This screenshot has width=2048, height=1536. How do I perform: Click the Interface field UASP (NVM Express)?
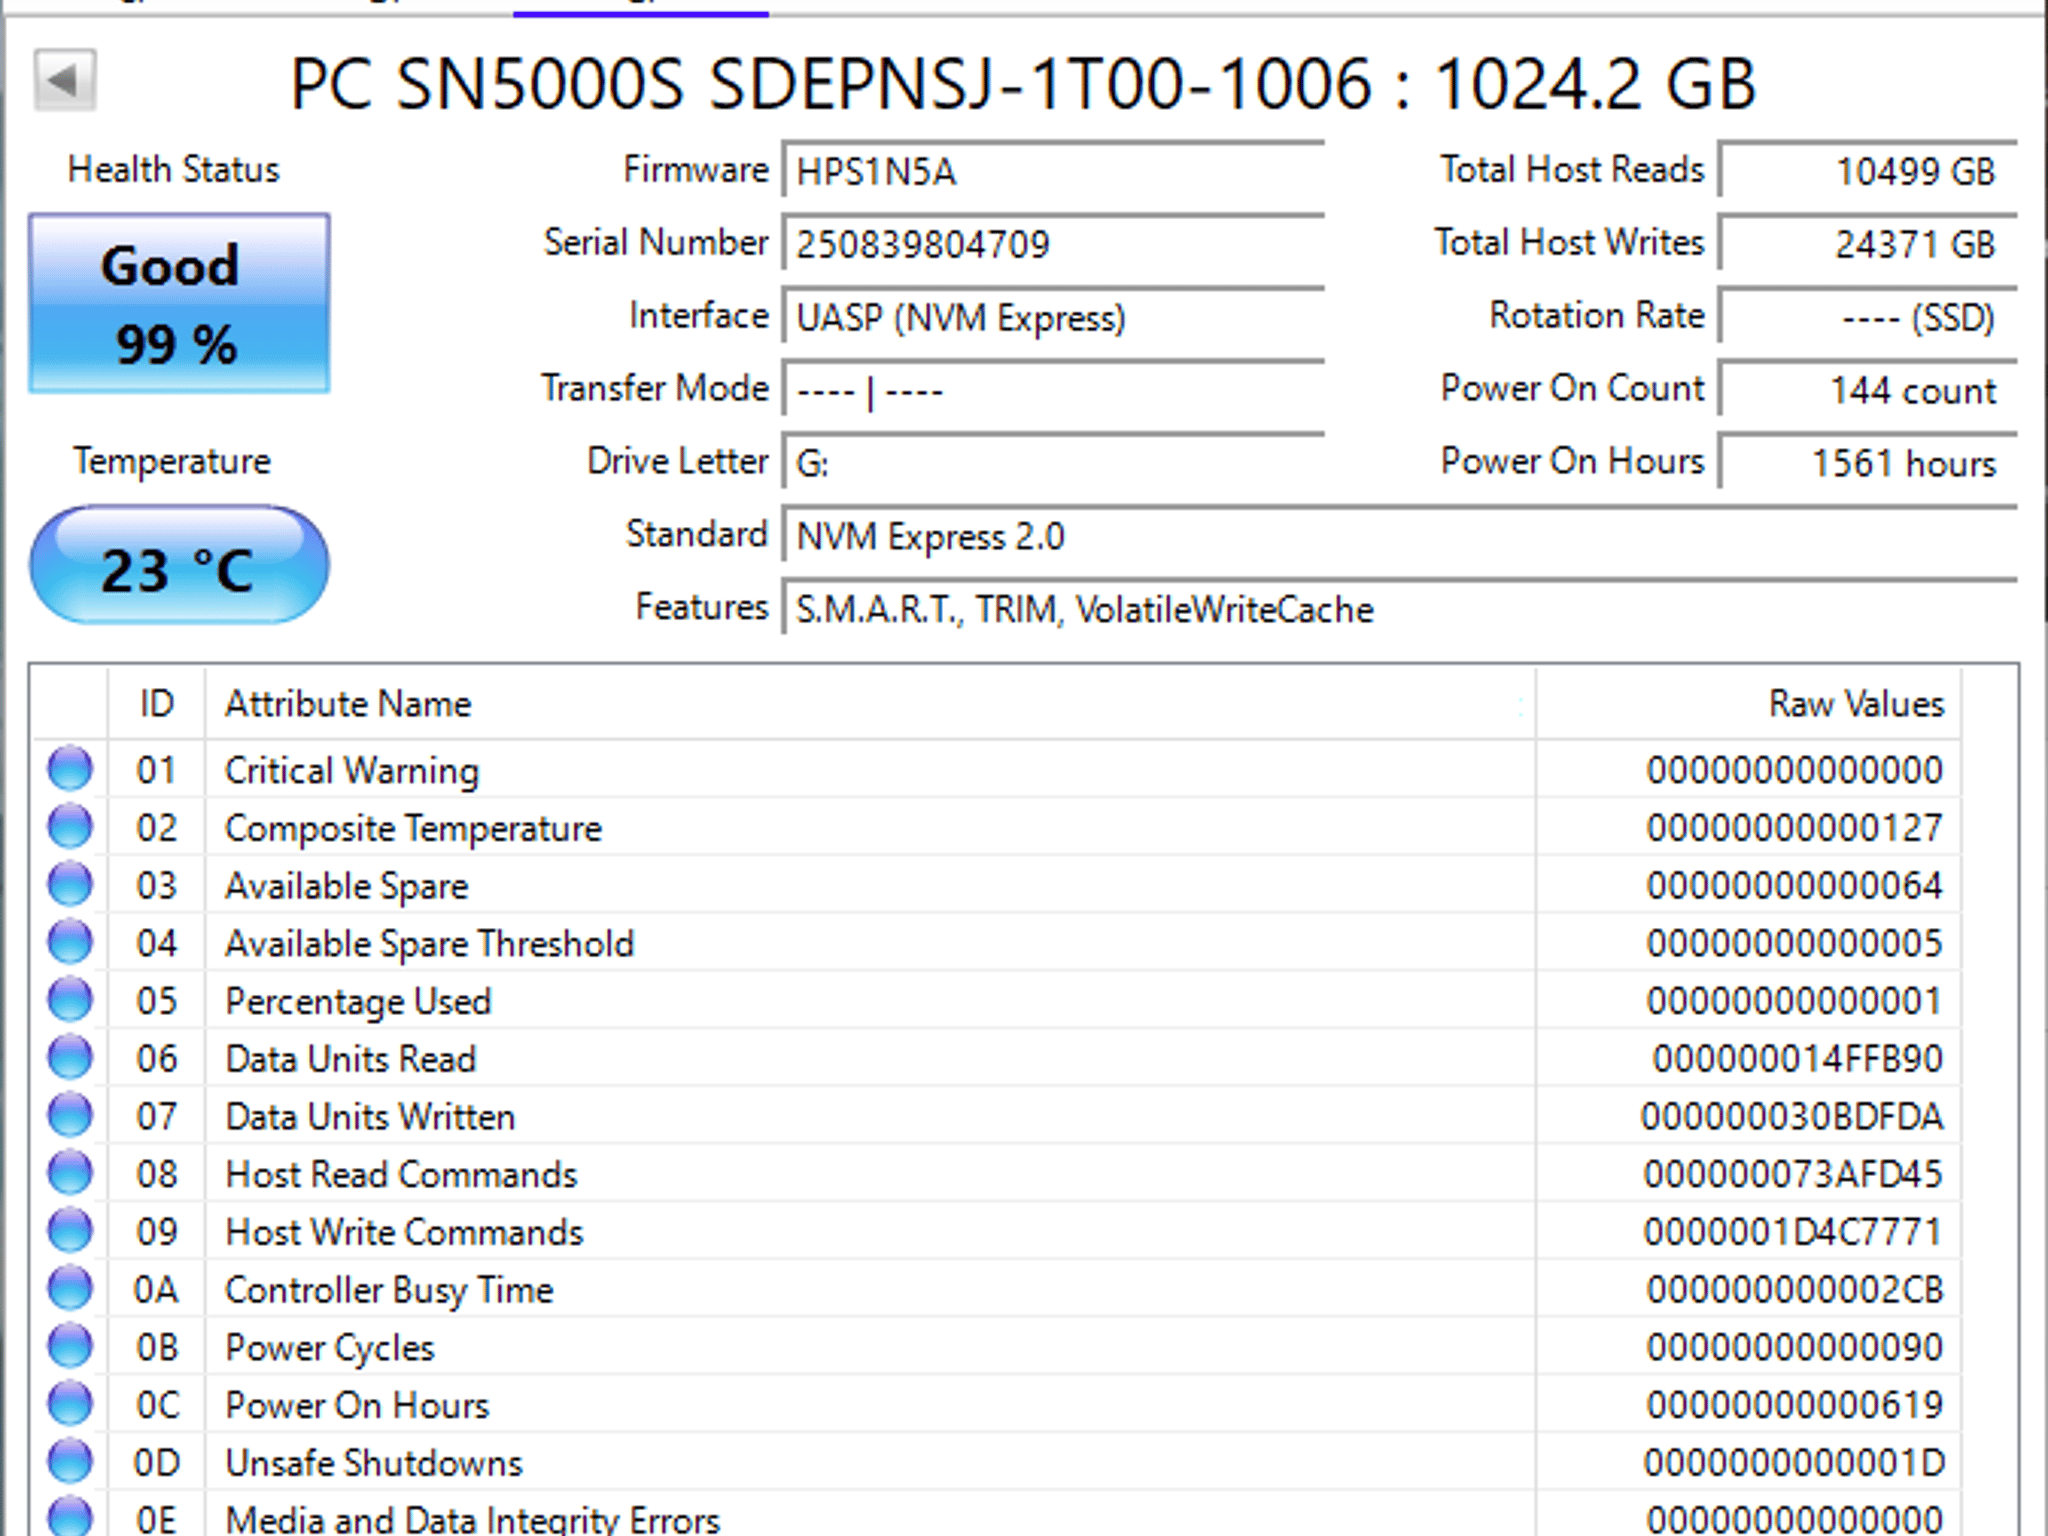coord(1053,317)
